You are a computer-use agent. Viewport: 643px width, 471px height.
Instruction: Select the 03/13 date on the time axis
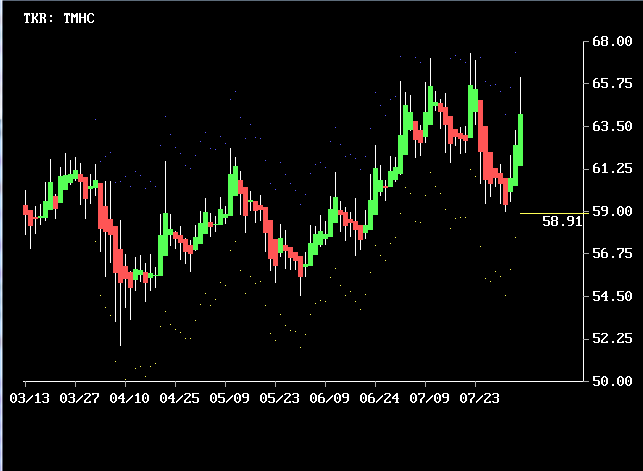27,398
